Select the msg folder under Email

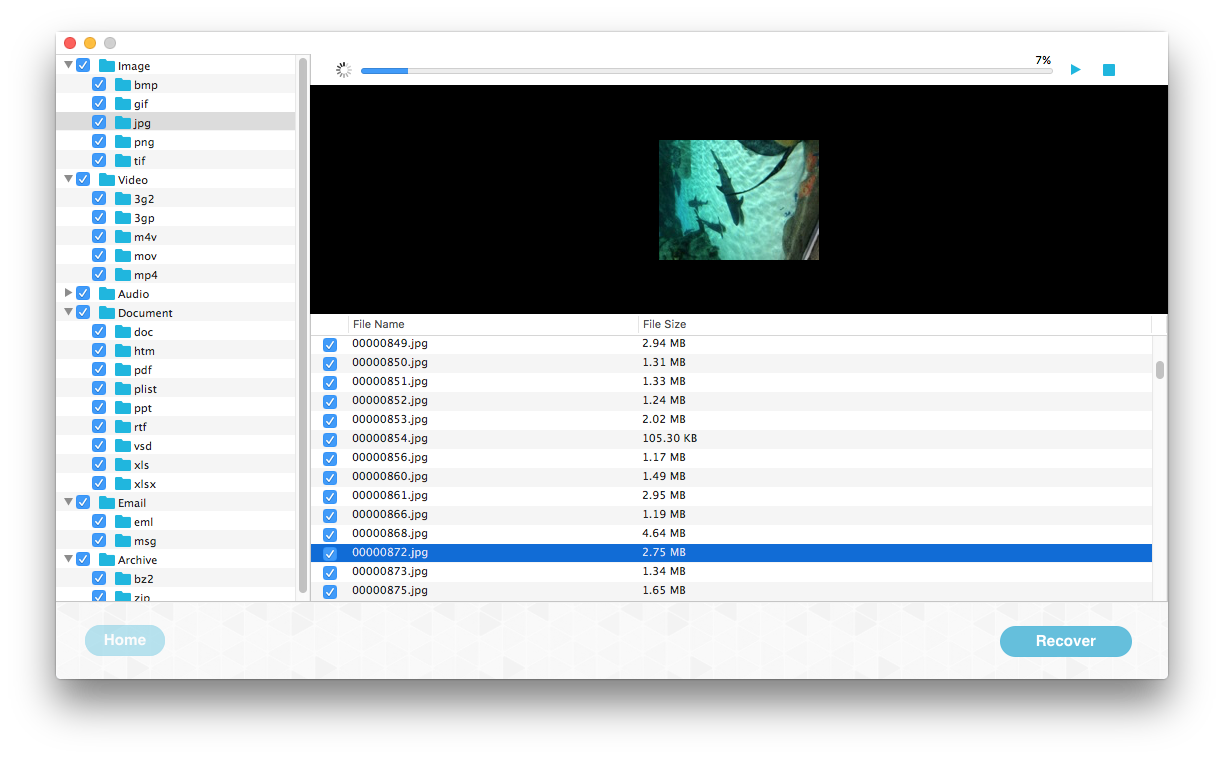(x=176, y=541)
